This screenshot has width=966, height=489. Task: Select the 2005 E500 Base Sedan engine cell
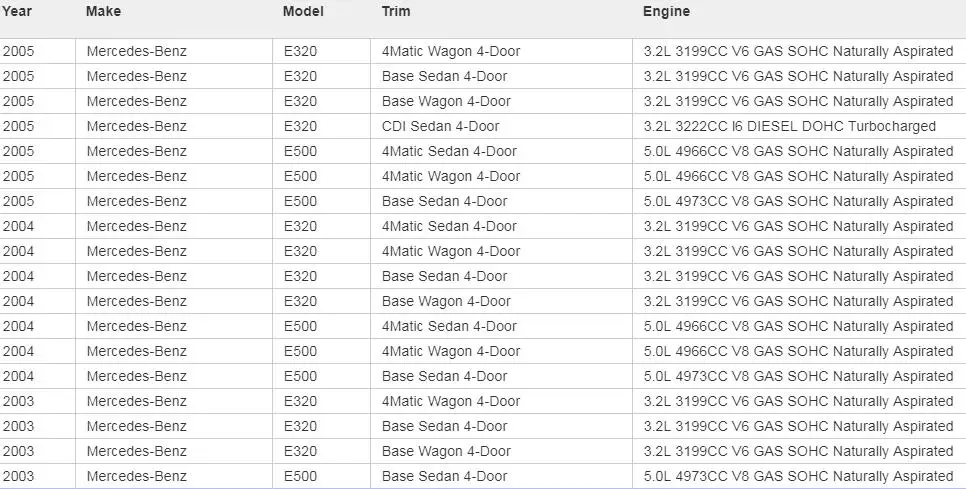tap(798, 201)
